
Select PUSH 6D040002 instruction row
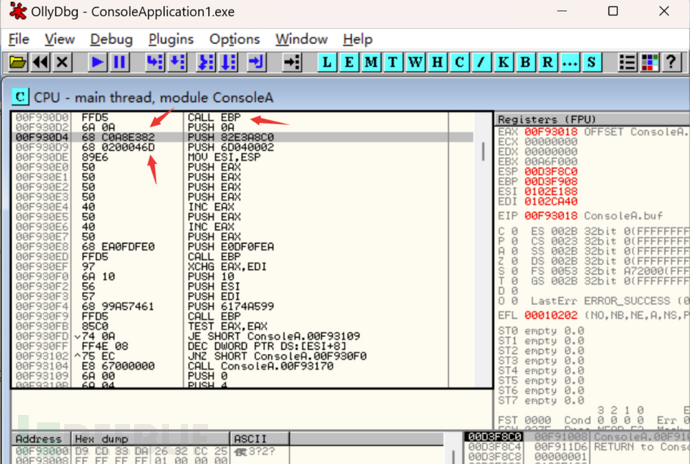click(x=242, y=147)
